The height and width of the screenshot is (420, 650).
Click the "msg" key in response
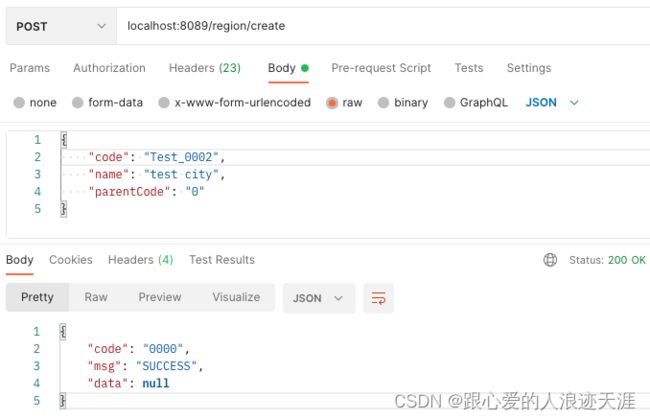(104, 366)
